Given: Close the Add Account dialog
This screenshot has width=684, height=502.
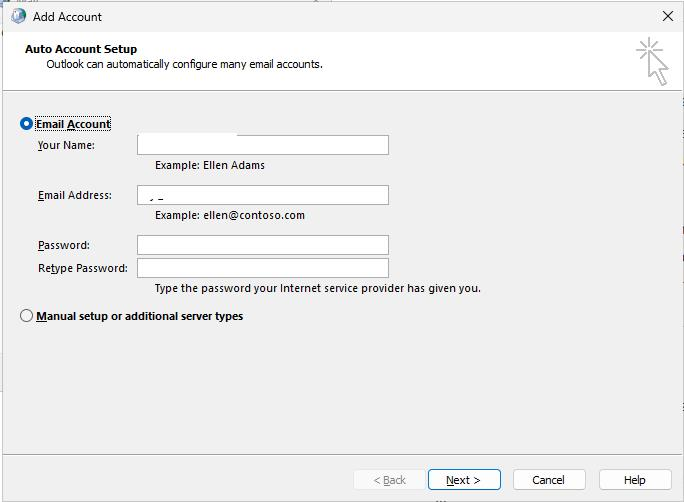Looking at the screenshot, I should tap(668, 16).
